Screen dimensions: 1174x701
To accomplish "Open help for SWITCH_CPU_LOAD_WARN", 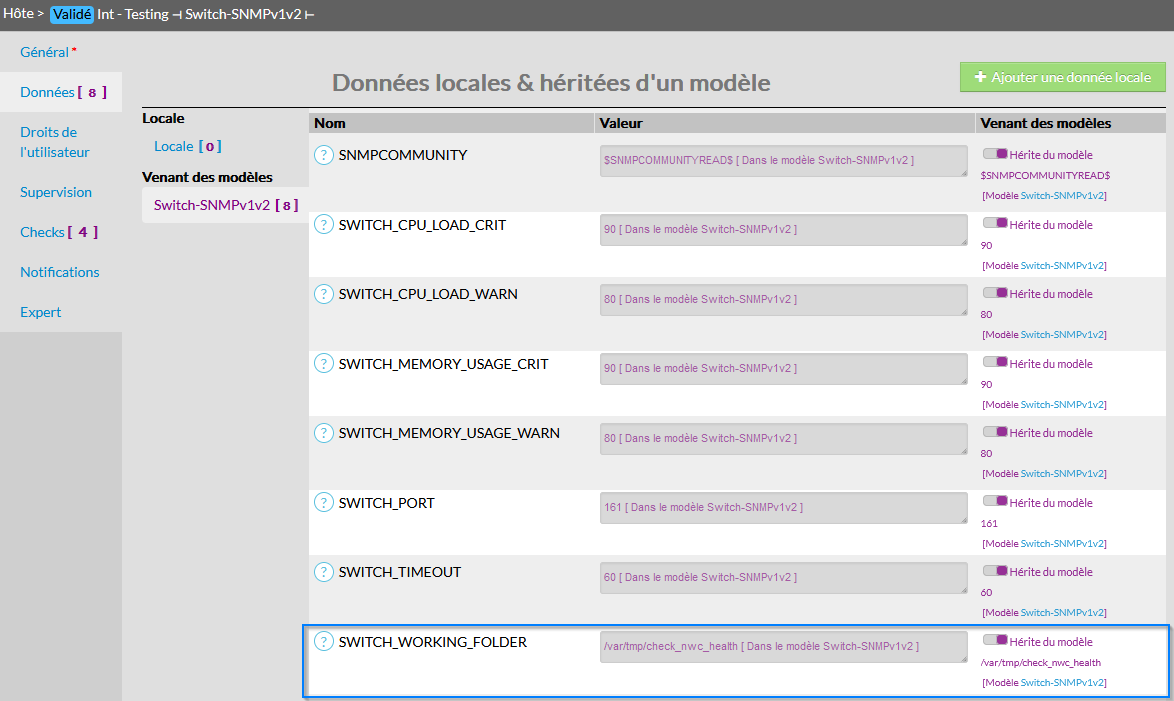I will tap(323, 294).
